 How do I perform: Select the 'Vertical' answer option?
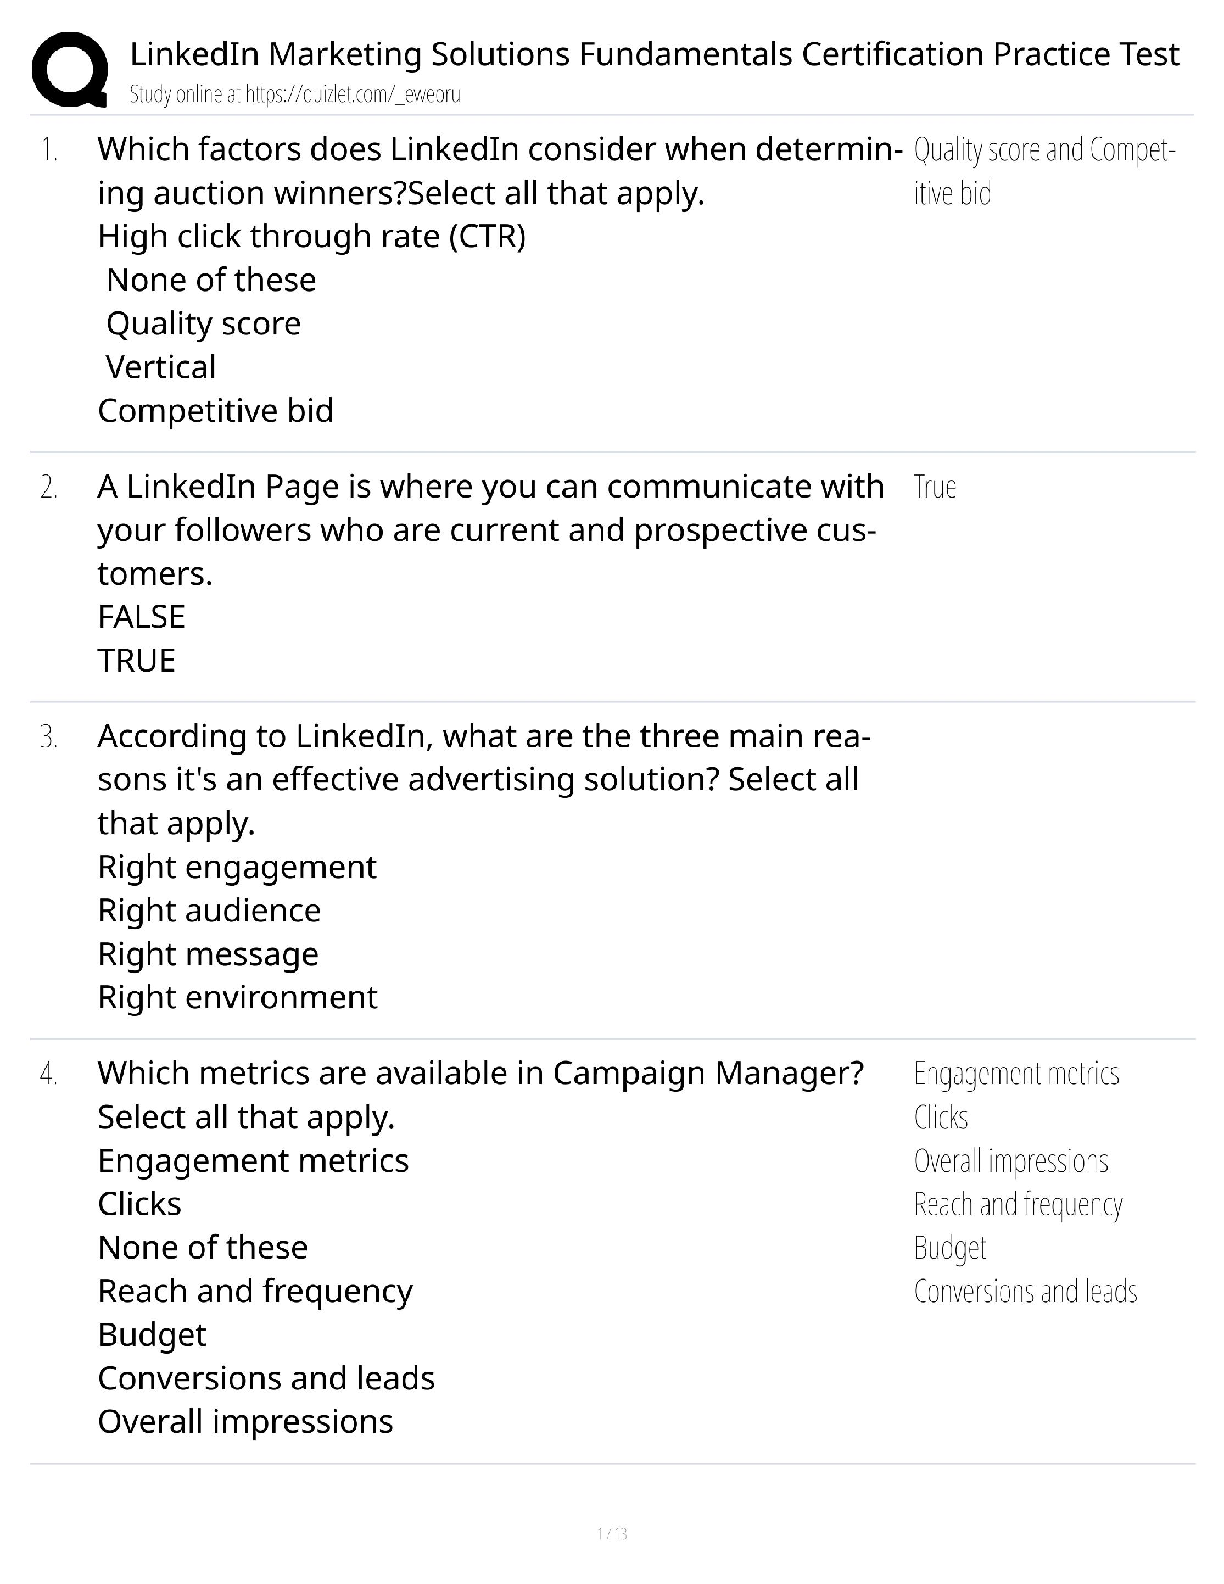point(161,367)
